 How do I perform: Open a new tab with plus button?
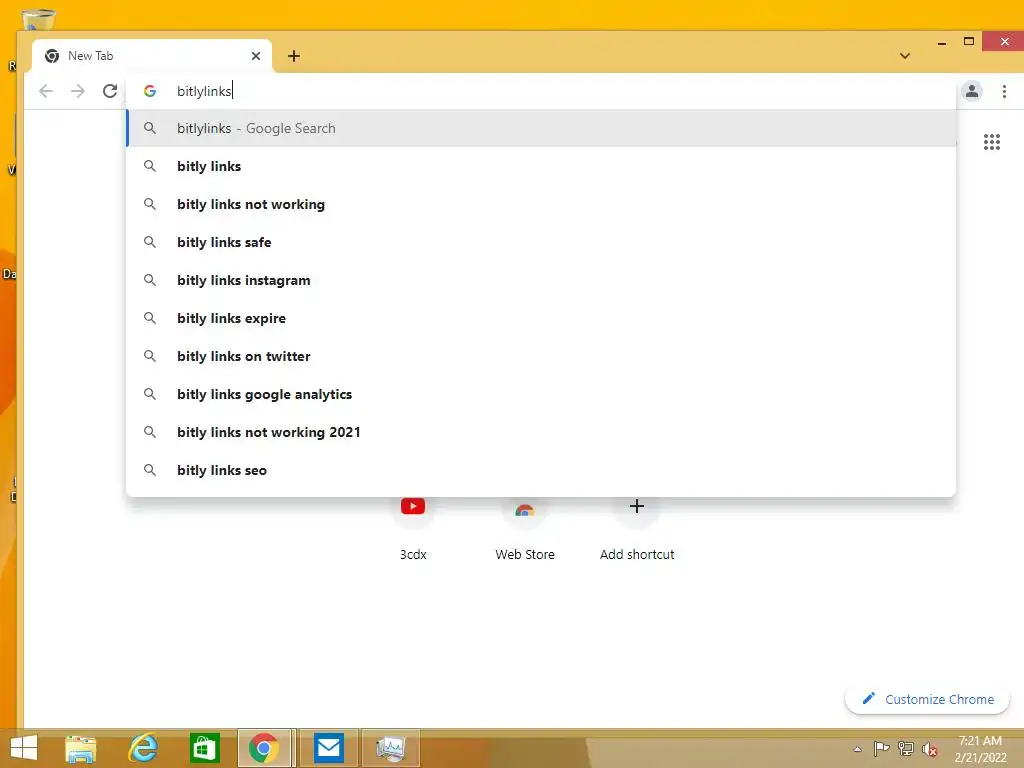pos(294,56)
